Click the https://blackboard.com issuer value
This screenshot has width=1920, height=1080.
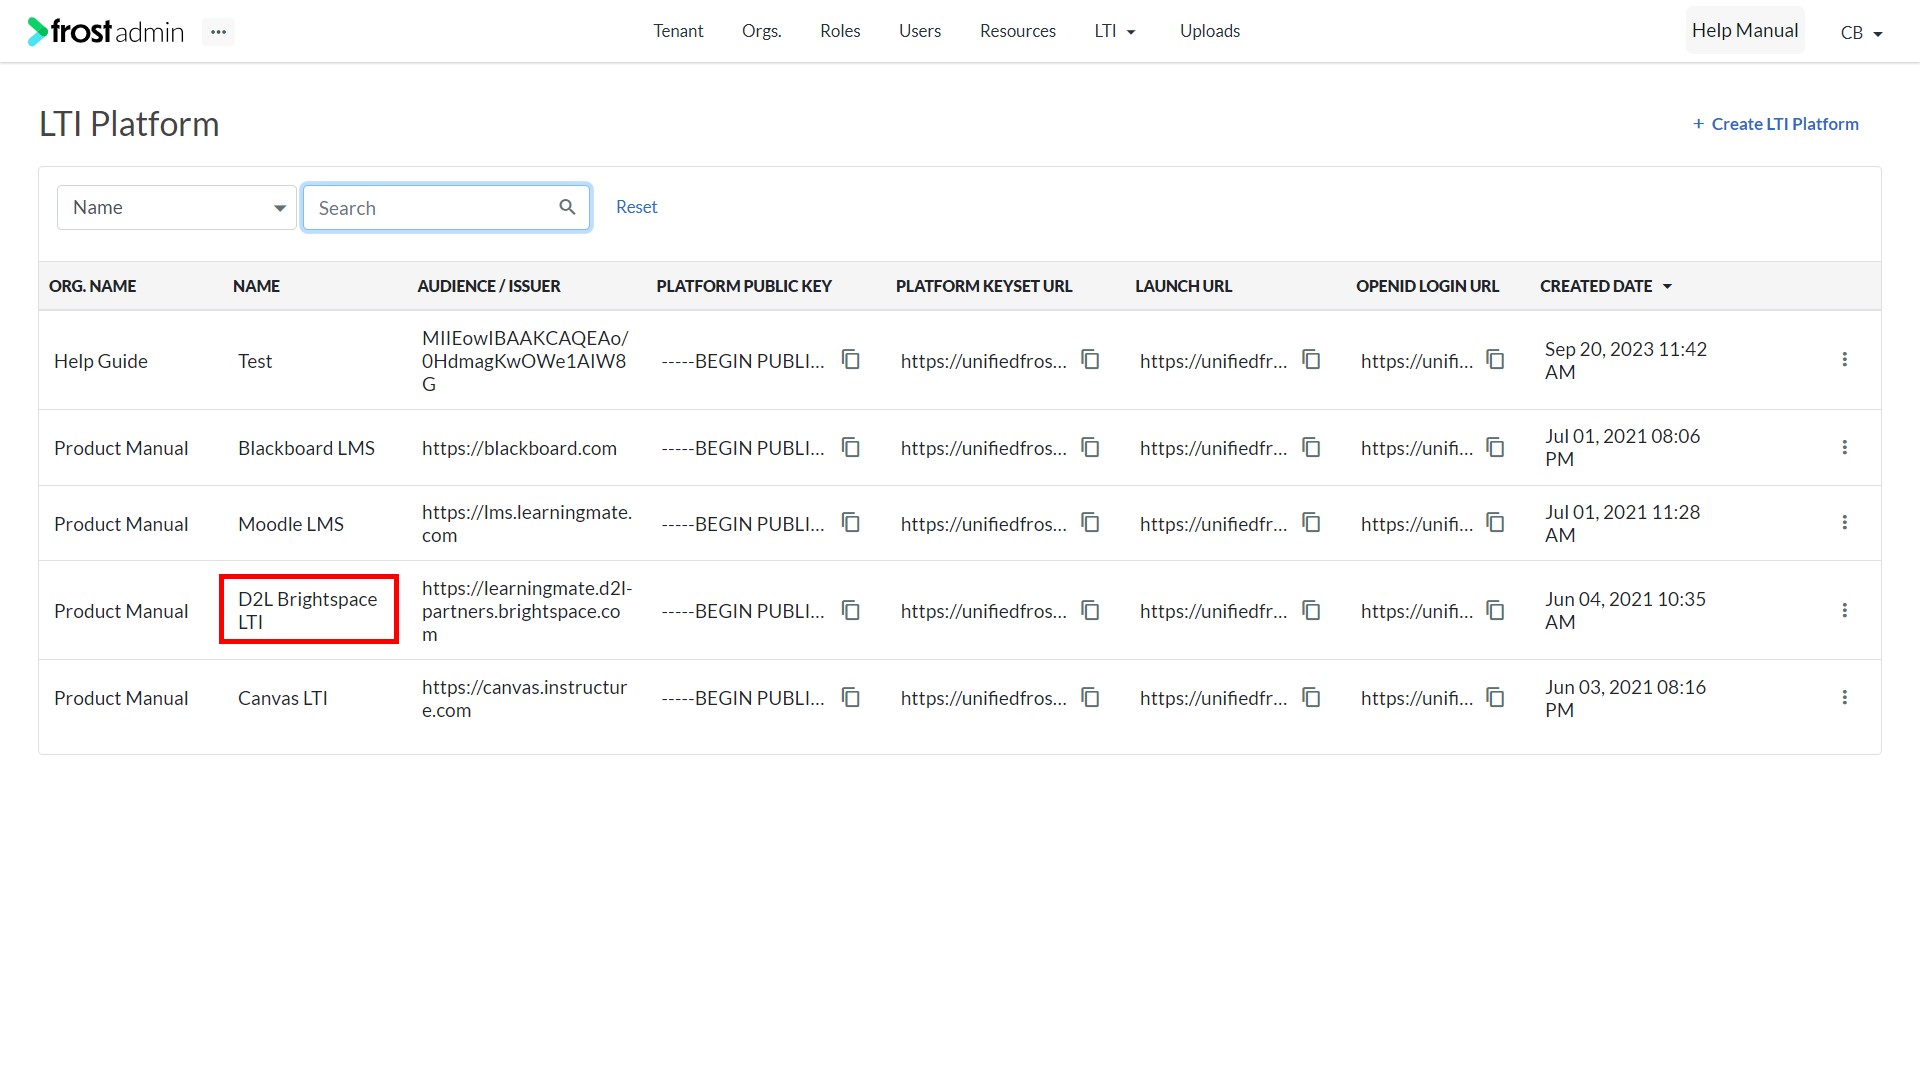pos(519,448)
